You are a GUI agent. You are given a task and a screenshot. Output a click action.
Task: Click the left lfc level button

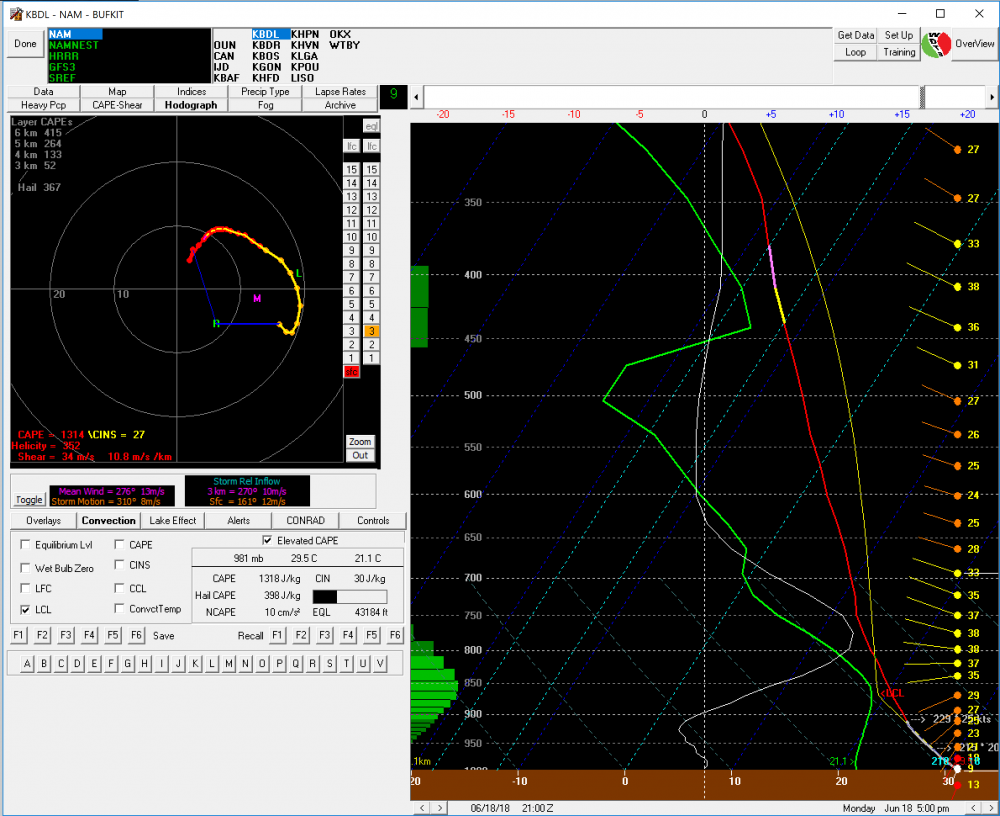click(351, 146)
